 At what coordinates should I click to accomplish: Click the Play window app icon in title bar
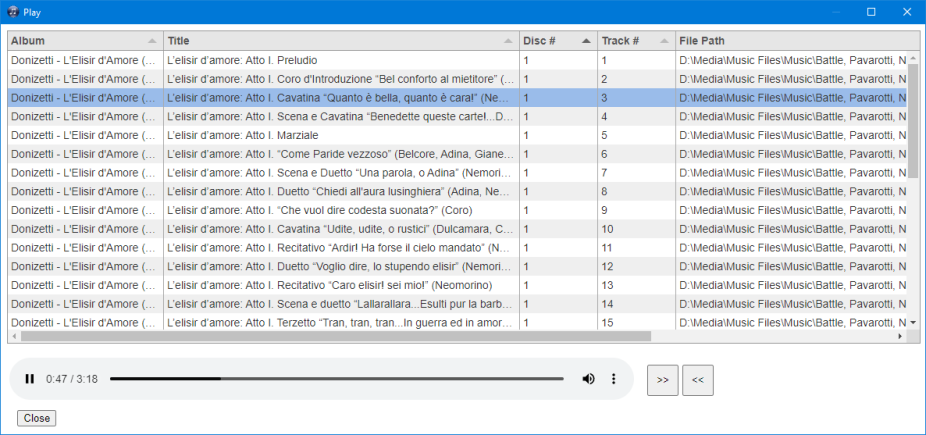click(12, 12)
